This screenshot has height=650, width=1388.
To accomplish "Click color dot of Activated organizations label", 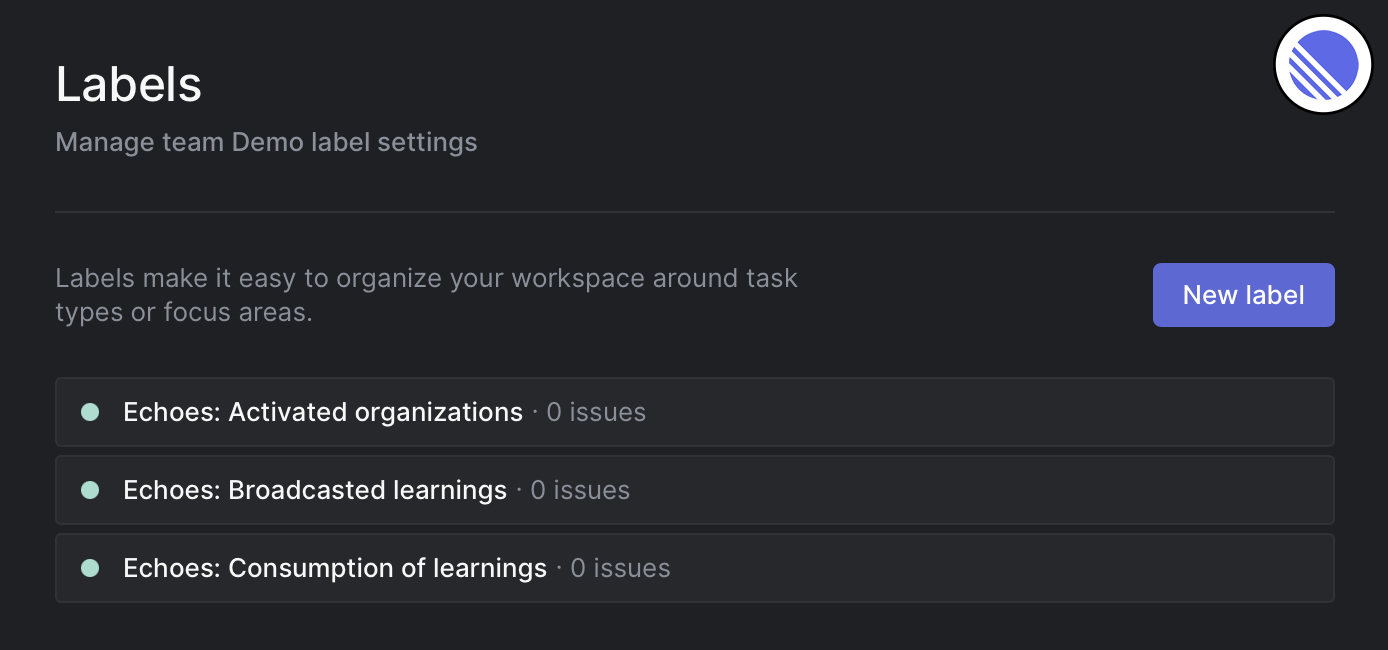I will point(90,412).
